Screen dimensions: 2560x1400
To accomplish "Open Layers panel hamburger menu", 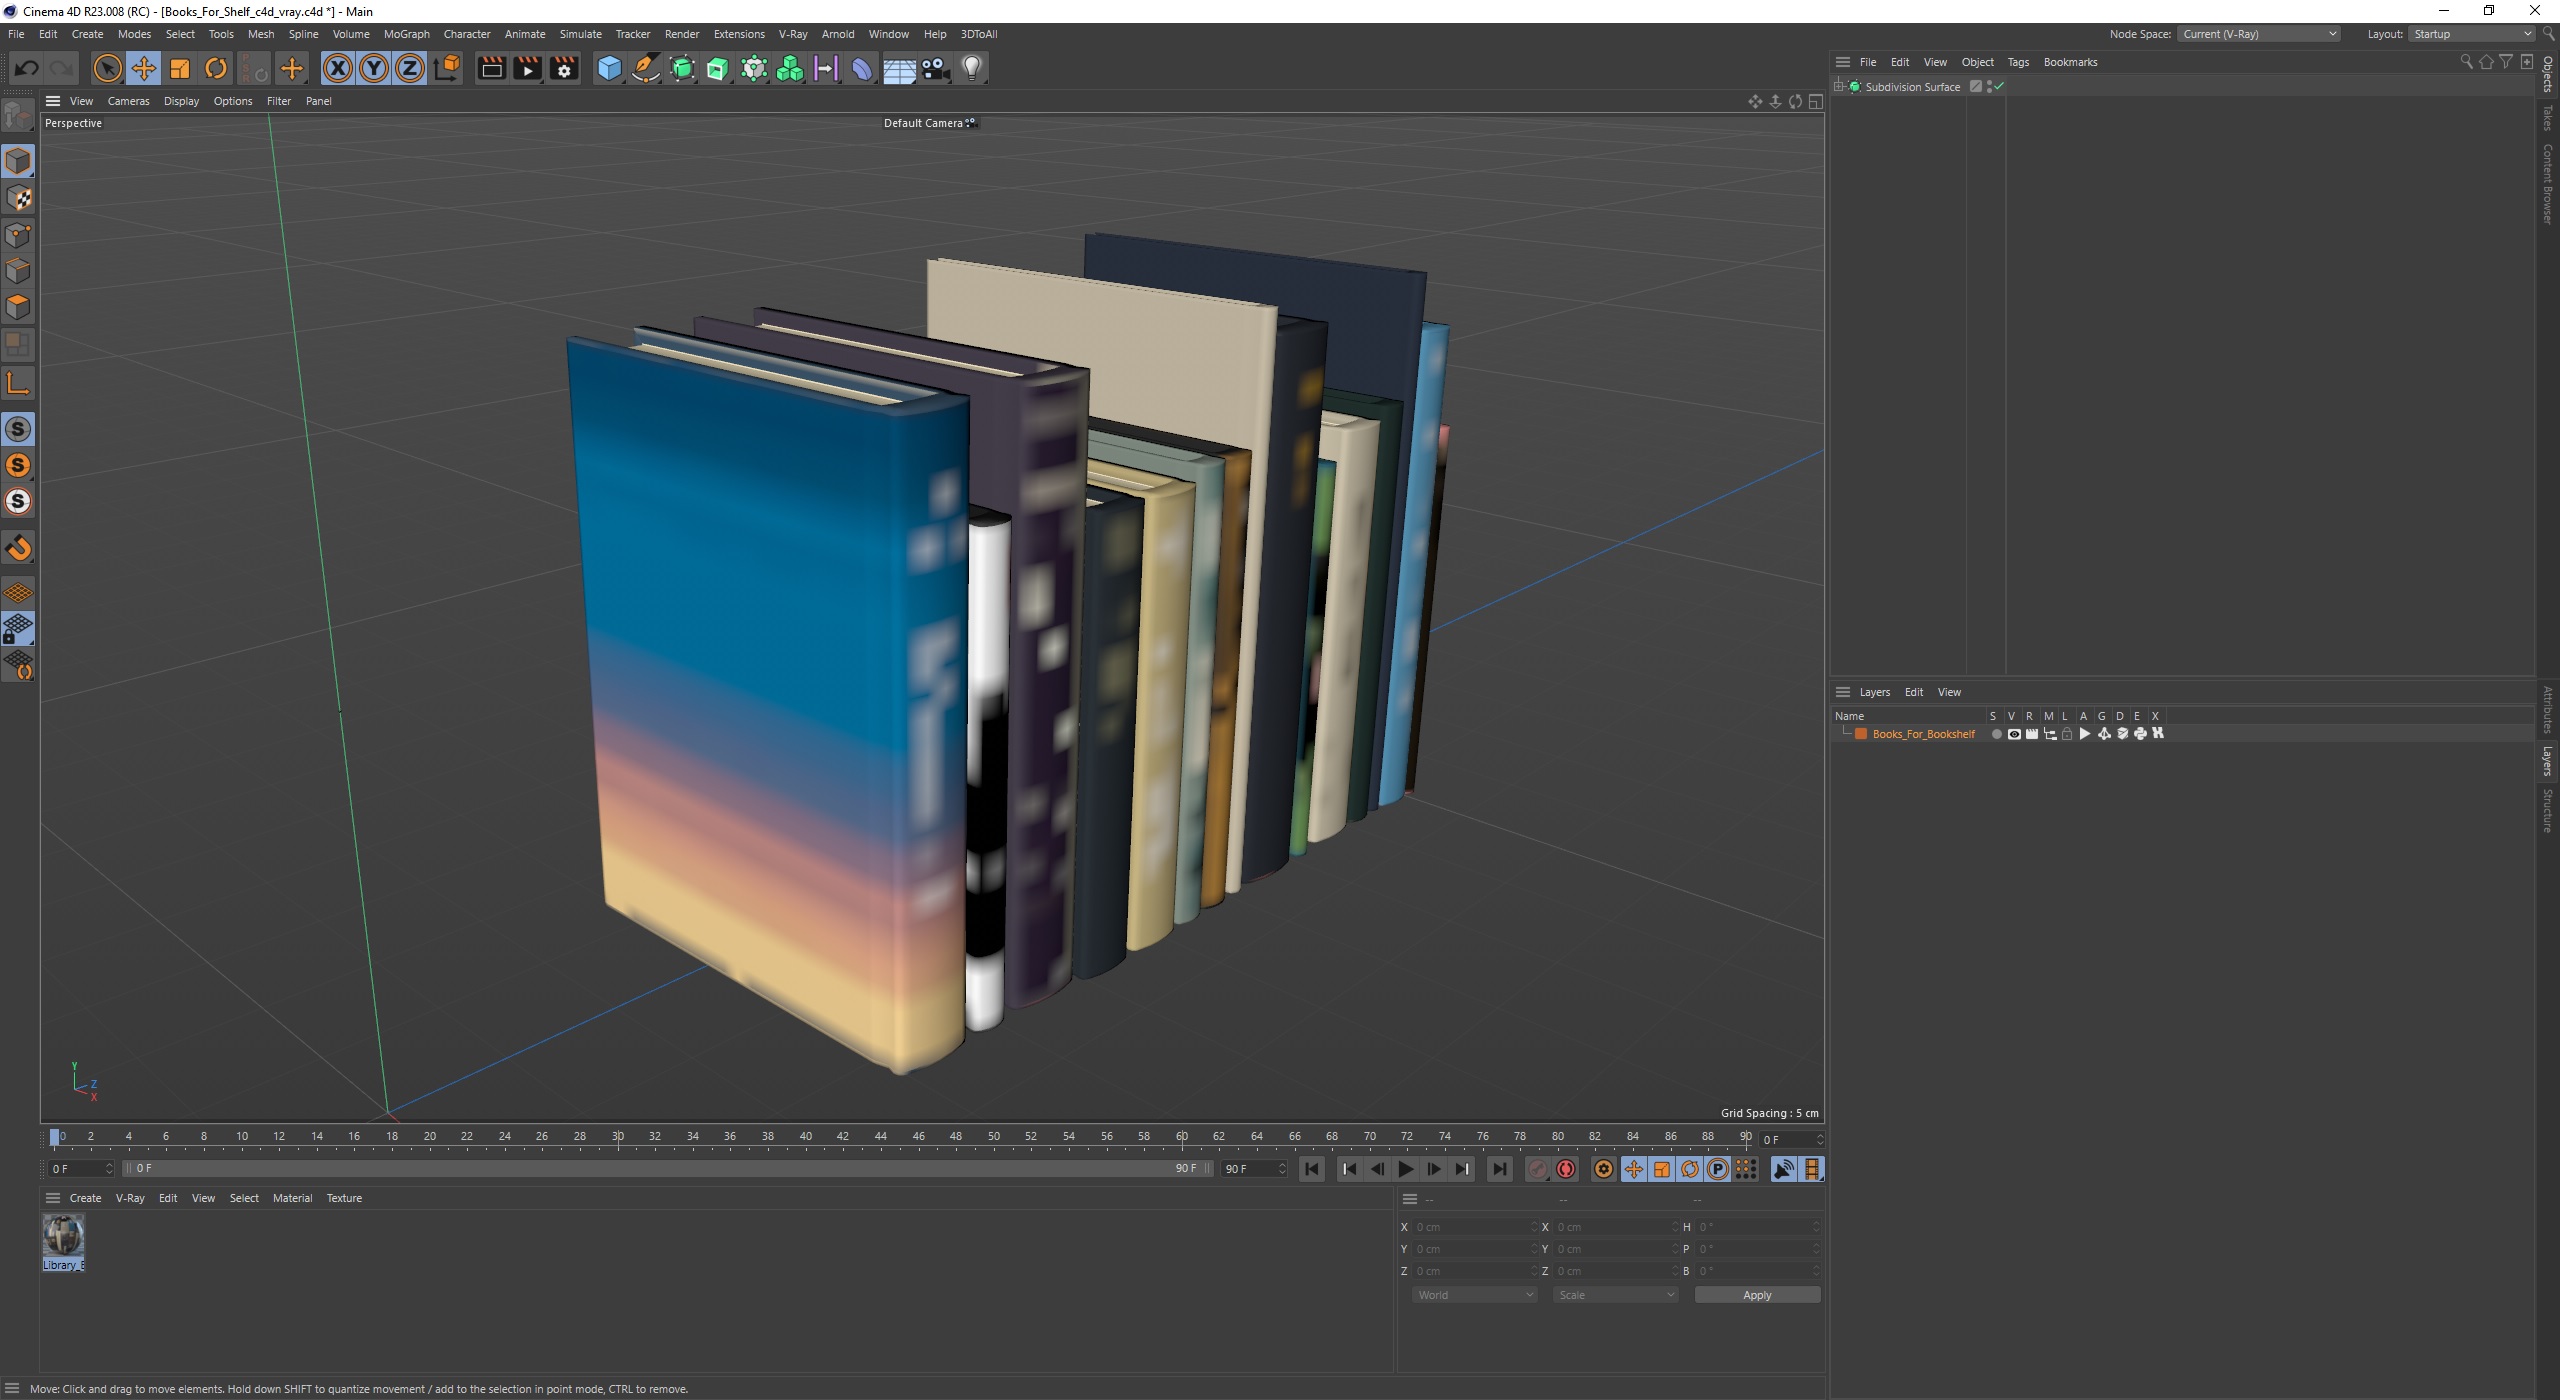I will (1843, 692).
